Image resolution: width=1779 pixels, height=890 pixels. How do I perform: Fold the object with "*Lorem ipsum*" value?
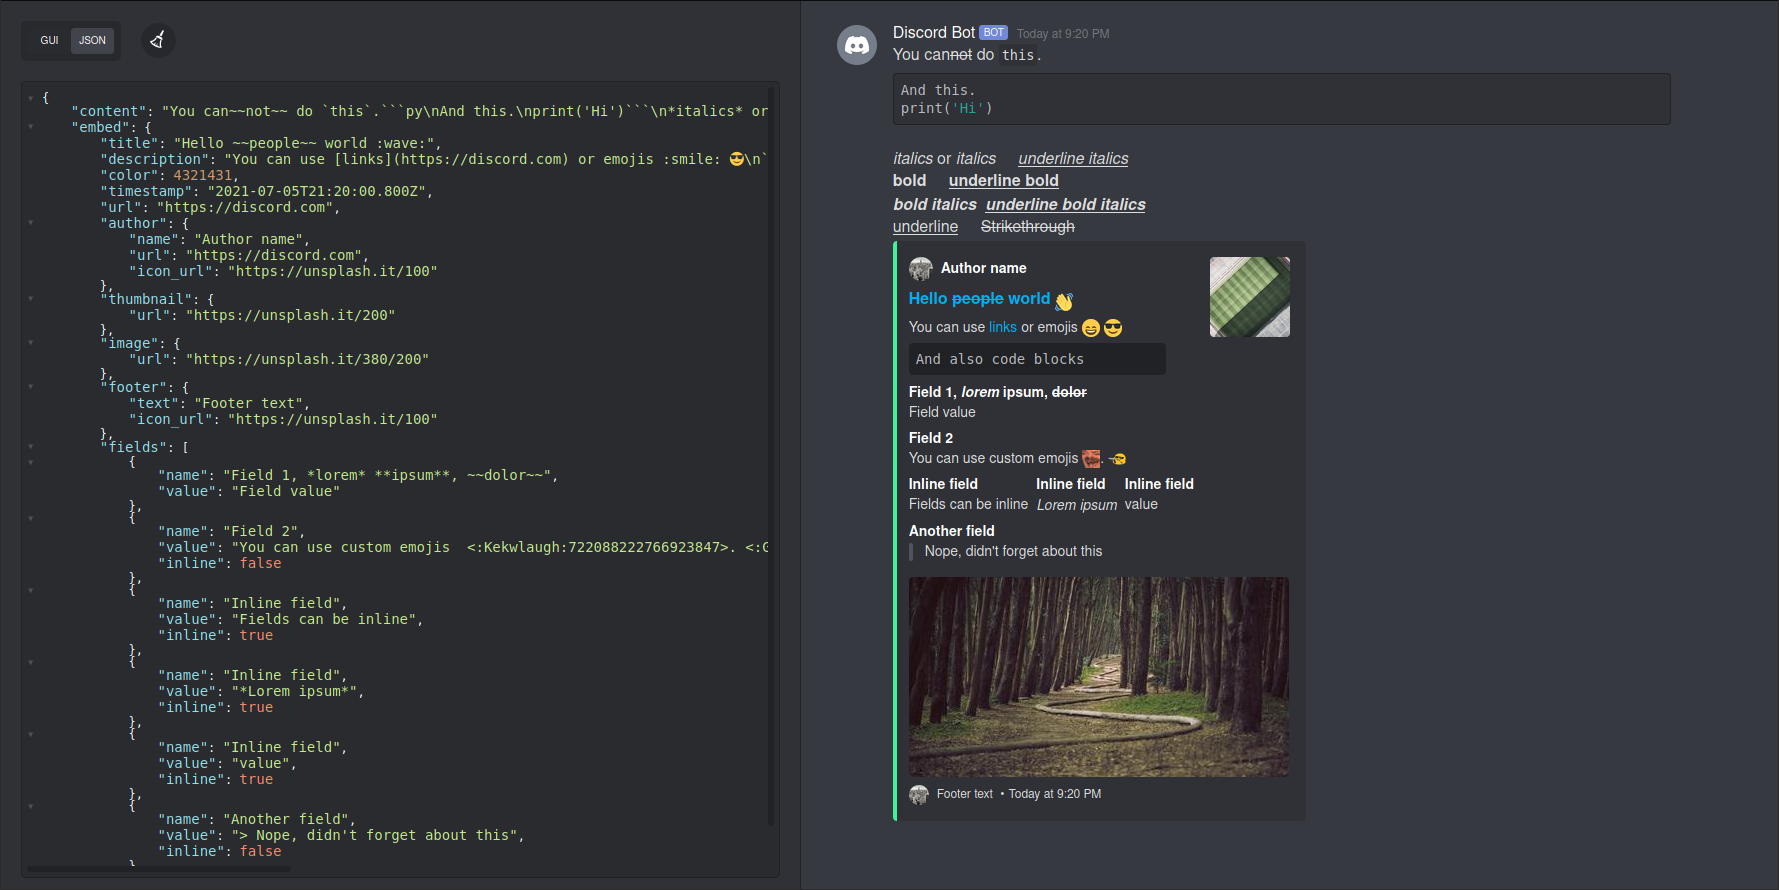point(31,663)
